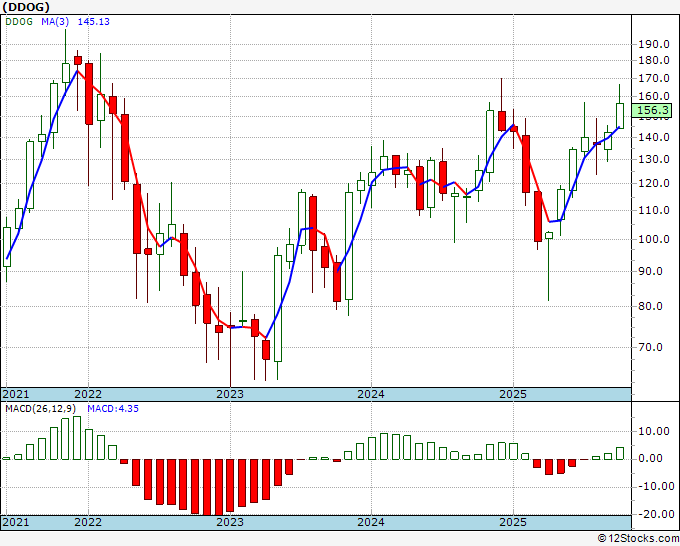This screenshot has width=680, height=546.
Task: Click 2024 on the MACD panel timeline
Action: tap(371, 522)
